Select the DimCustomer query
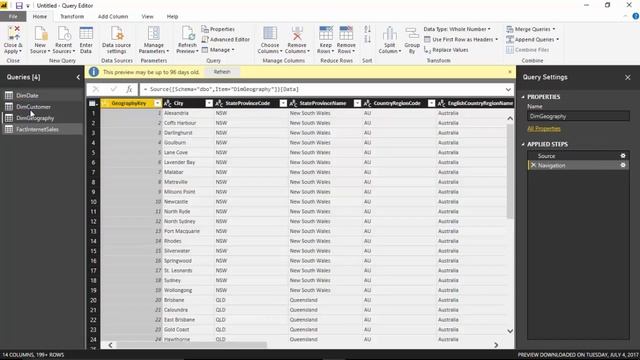 pyautogui.click(x=42, y=107)
